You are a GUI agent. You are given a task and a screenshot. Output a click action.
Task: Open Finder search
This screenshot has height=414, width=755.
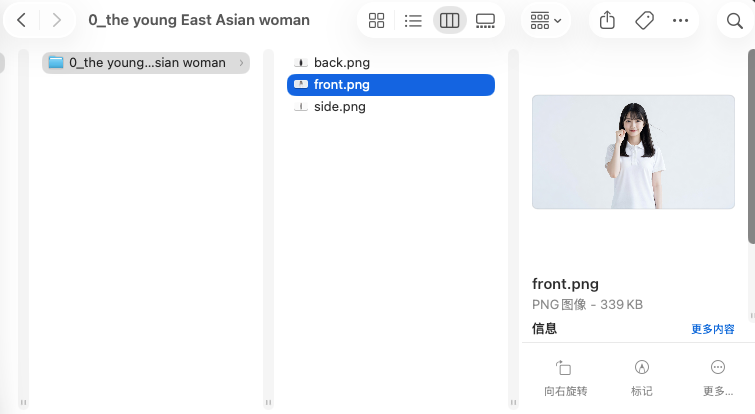pyautogui.click(x=734, y=21)
